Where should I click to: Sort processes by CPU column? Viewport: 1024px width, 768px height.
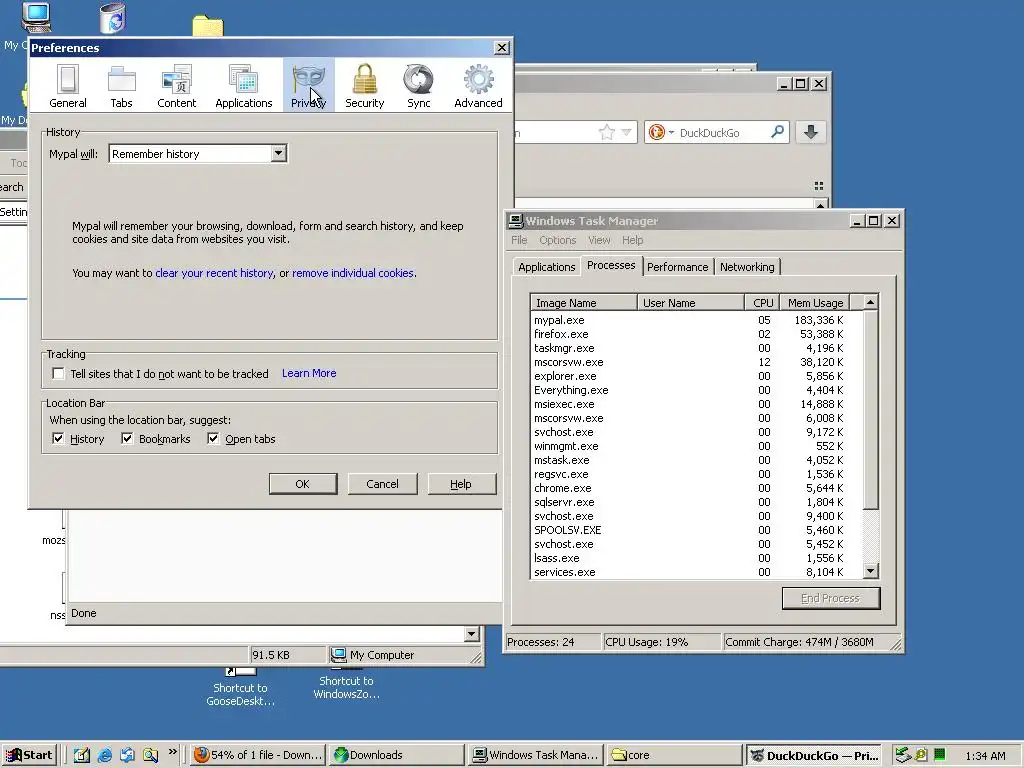point(762,302)
